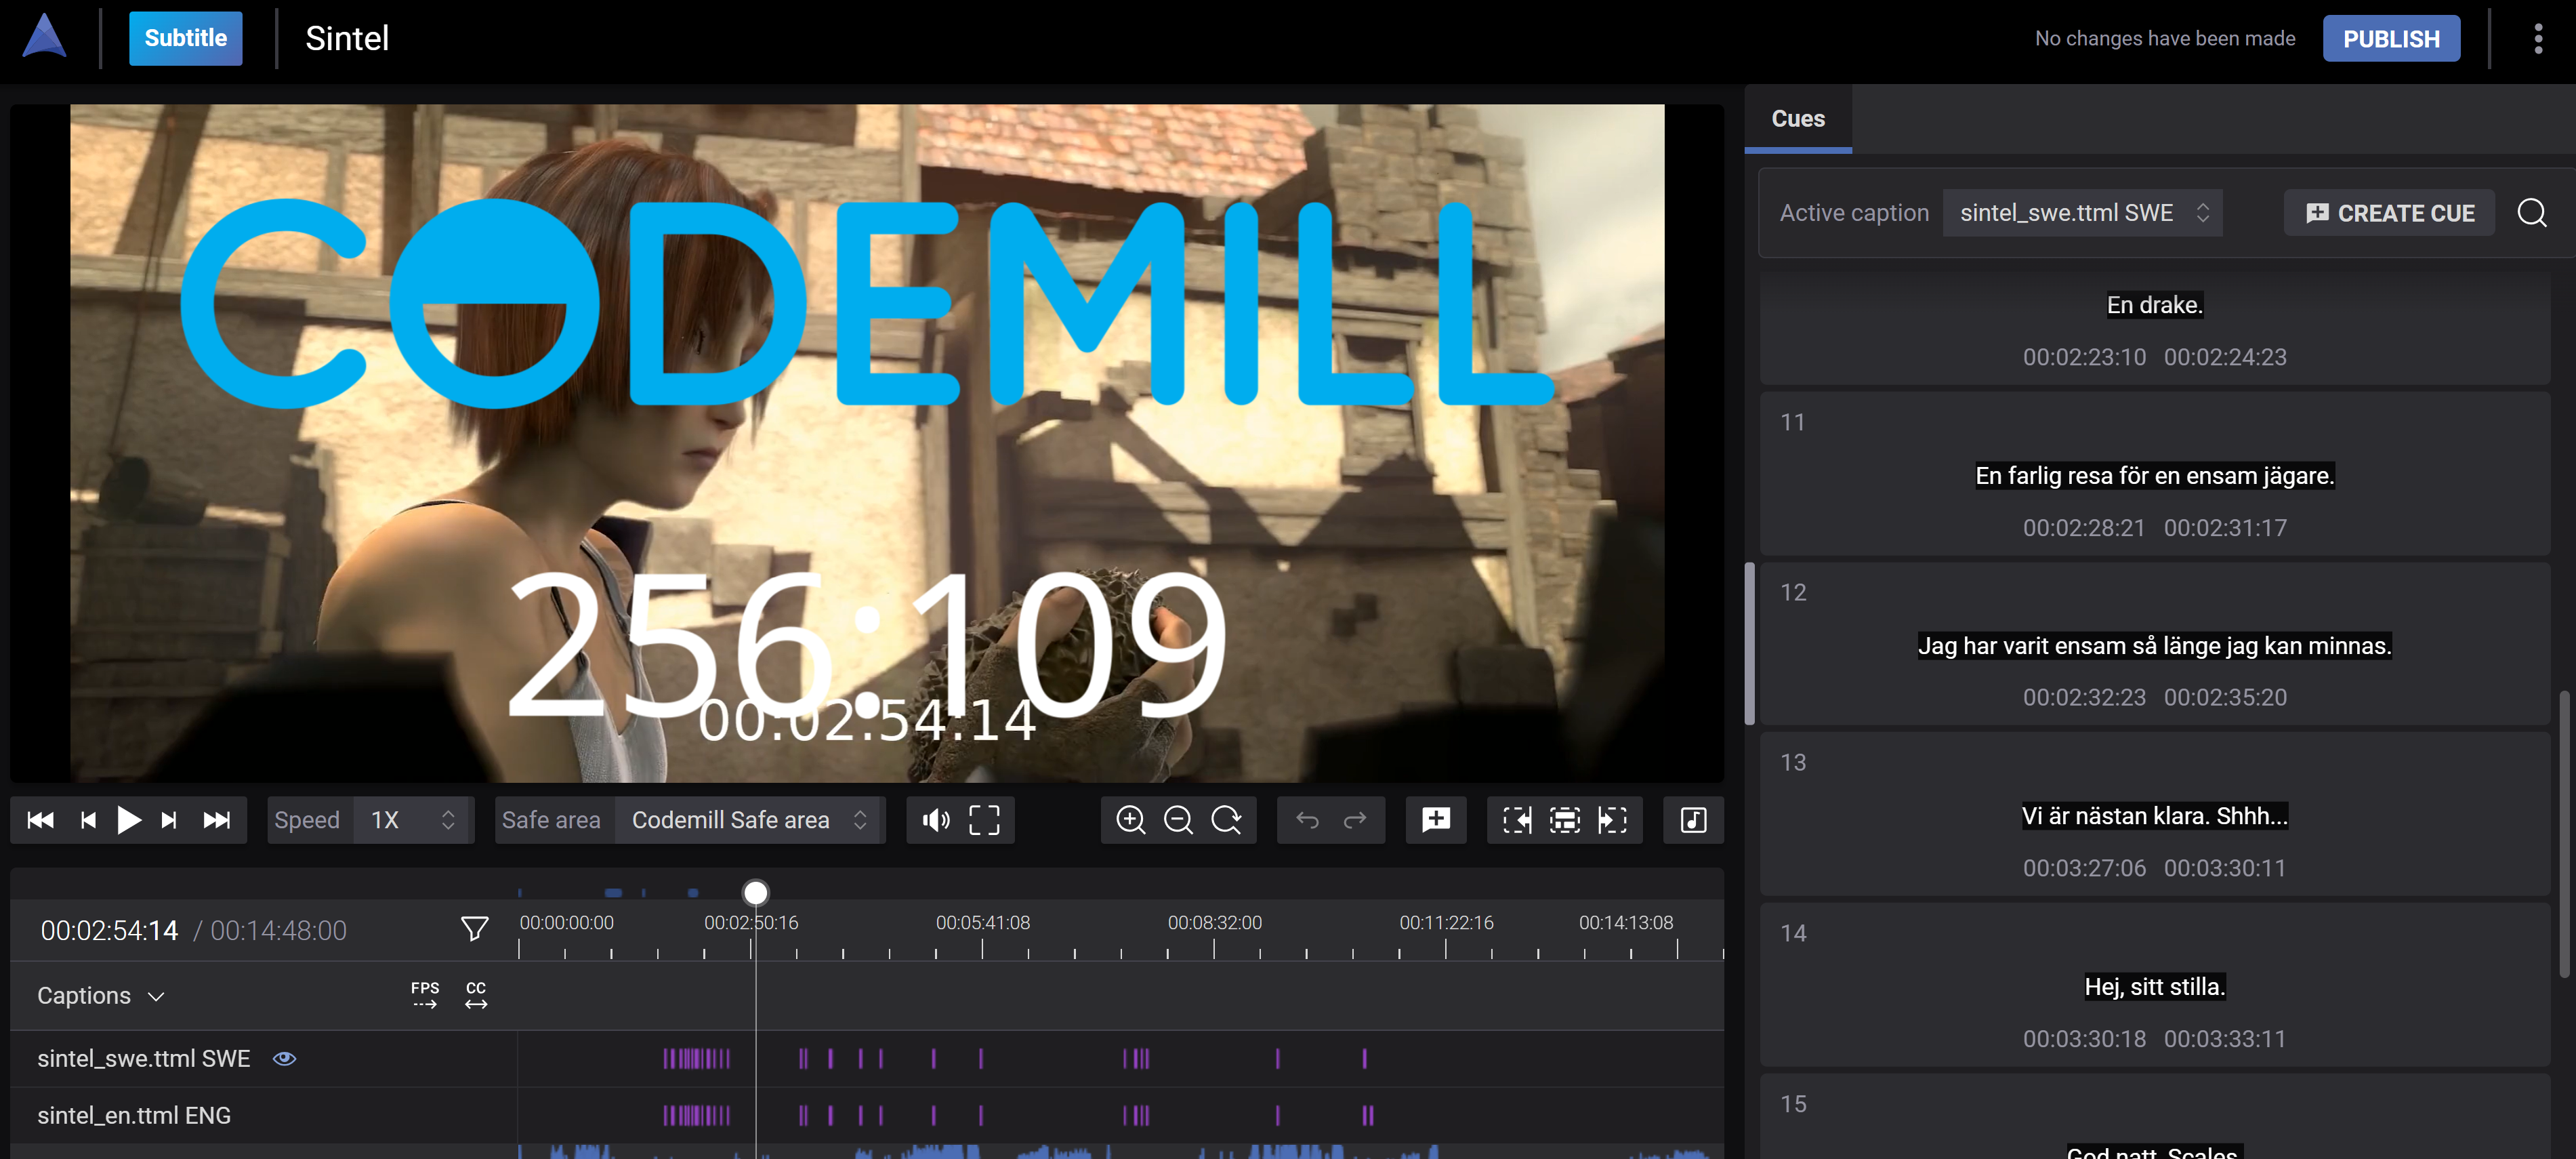This screenshot has width=2576, height=1159.
Task: Edit start time 00:02:28:21
Action: pos(2084,527)
